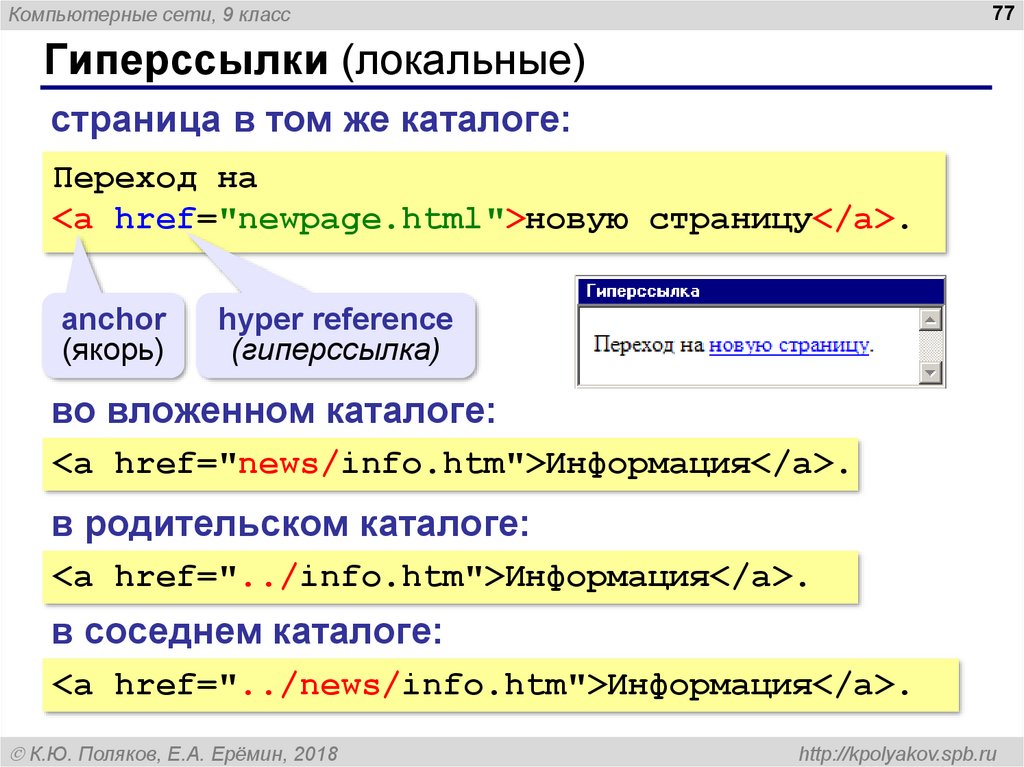This screenshot has height=767, width=1024.
Task: Click the heading 'во вложенном каталоге:'
Action: (274, 412)
